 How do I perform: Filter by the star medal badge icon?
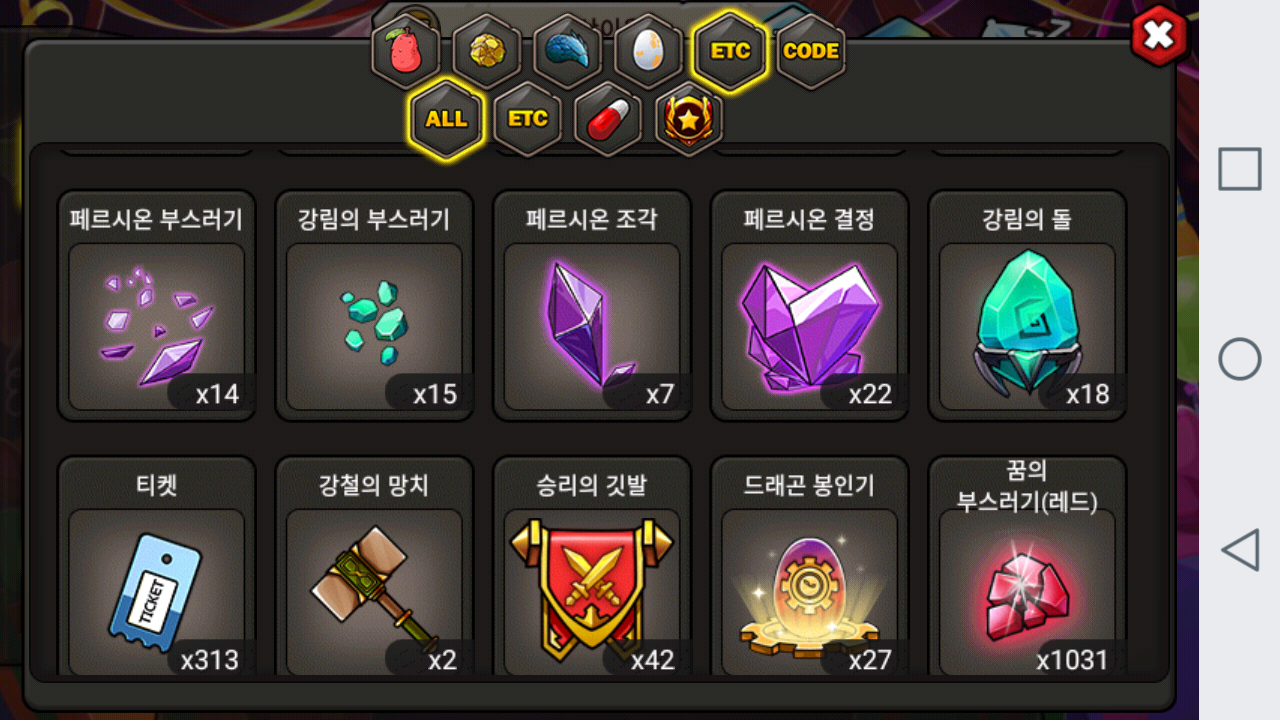point(689,119)
